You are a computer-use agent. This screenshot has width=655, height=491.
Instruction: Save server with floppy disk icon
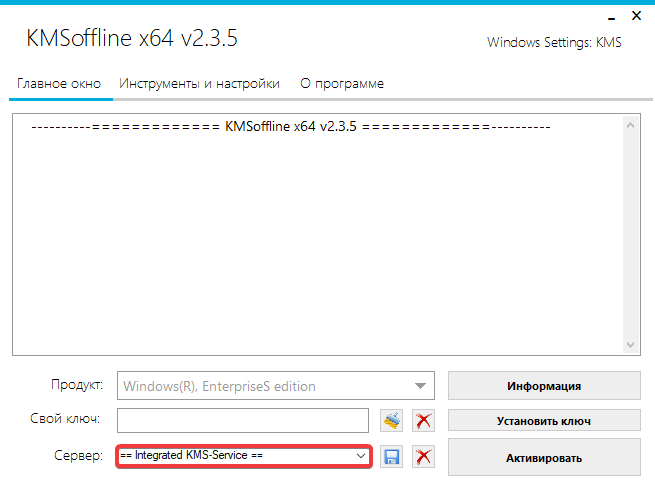[x=391, y=456]
